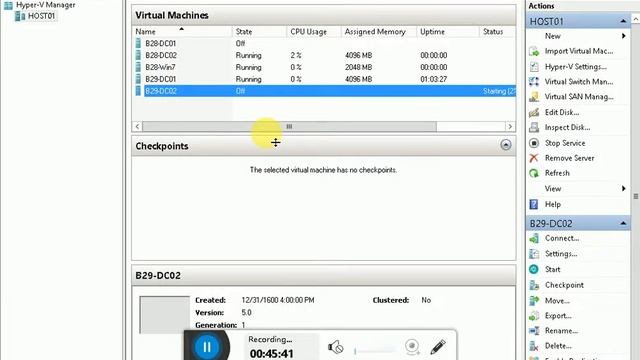Click the HOST01 server icon in the tree

(x=20, y=16)
